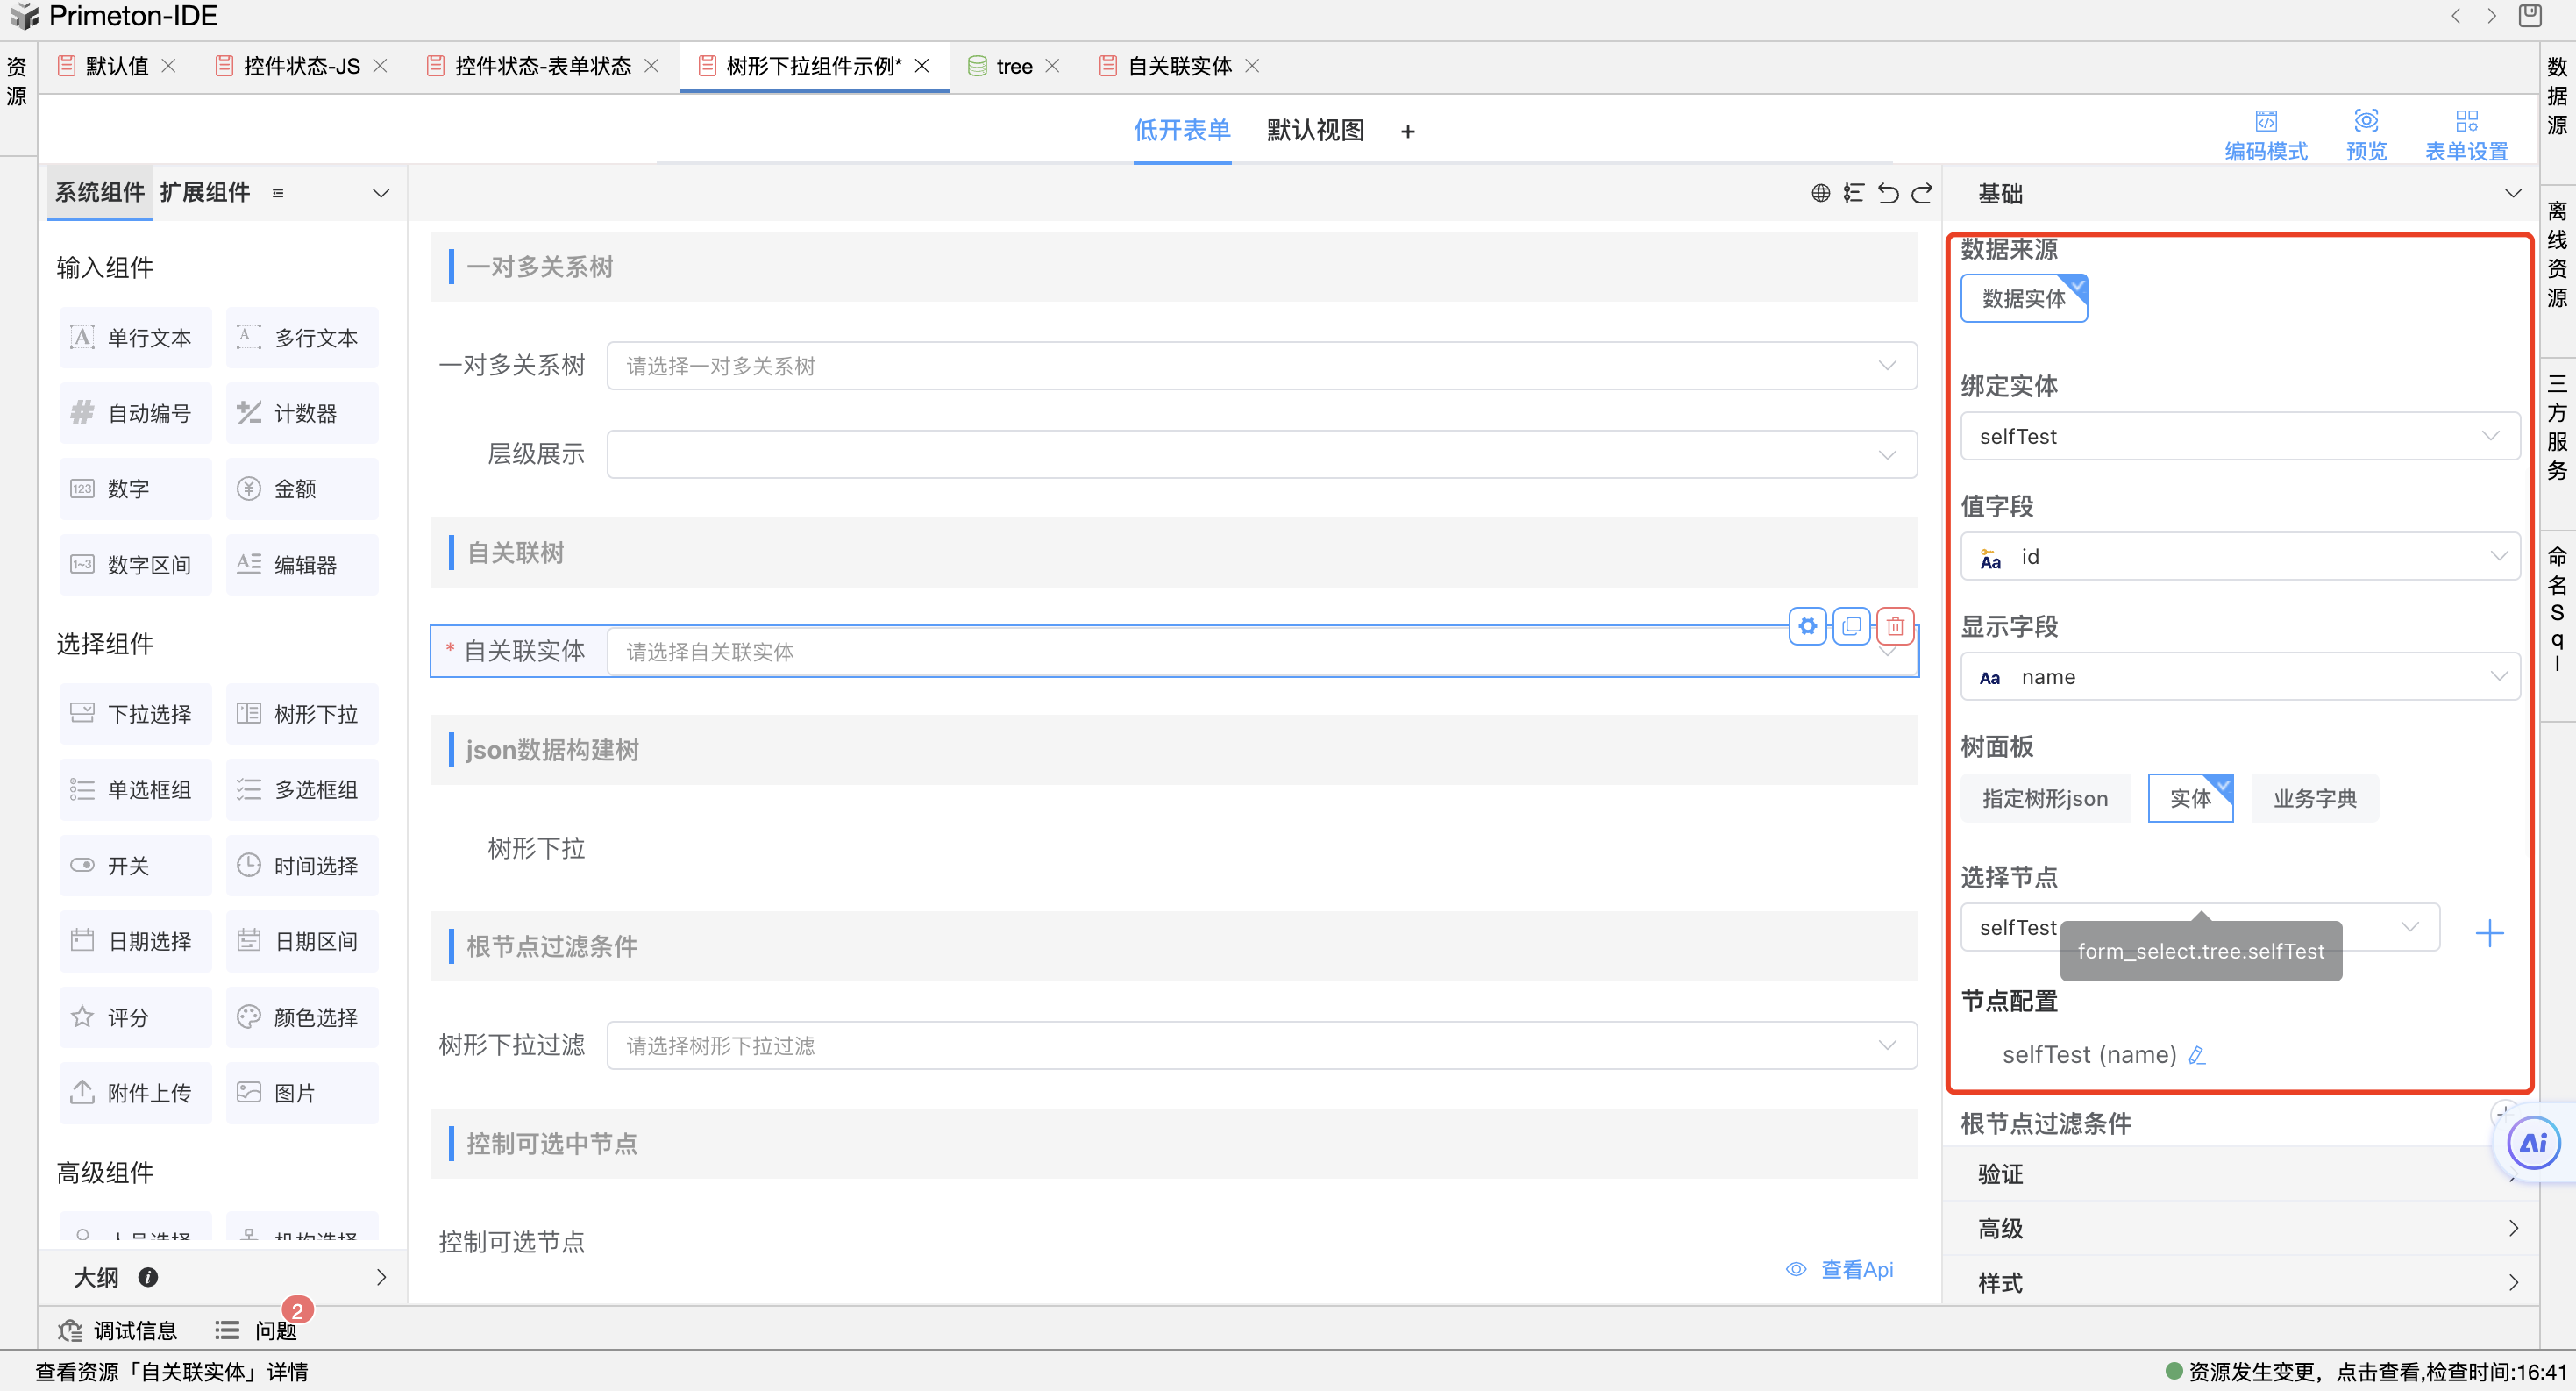The width and height of the screenshot is (2576, 1391).
Task: Click the undo arrow icon in canvas toolbar
Action: tap(1887, 193)
